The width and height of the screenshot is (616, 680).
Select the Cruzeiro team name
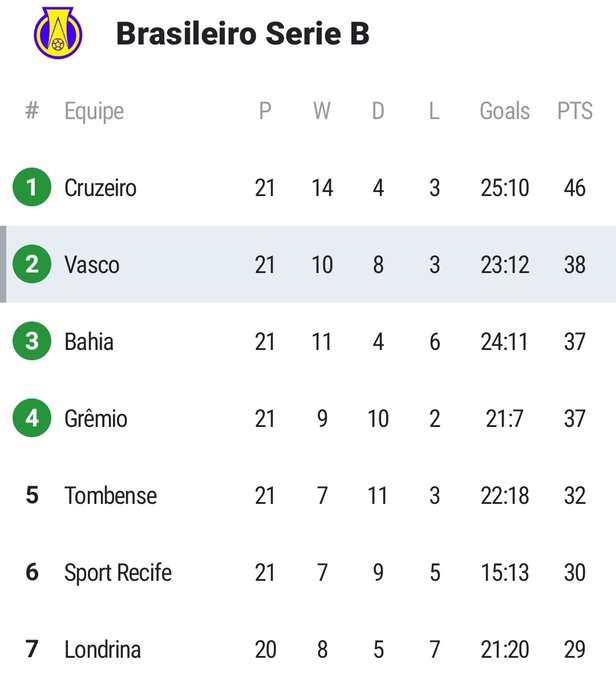point(100,188)
